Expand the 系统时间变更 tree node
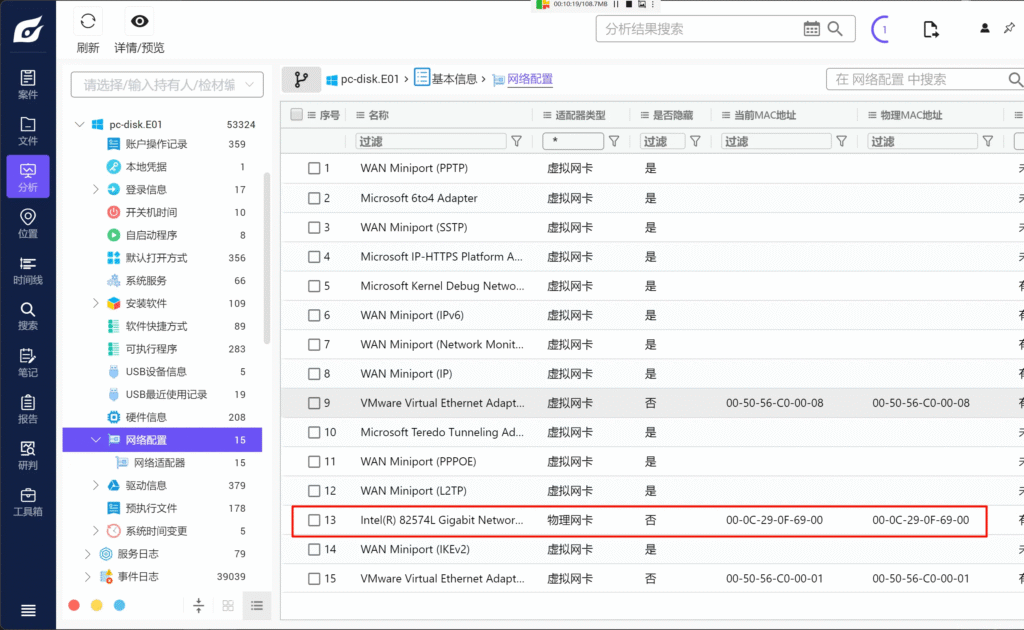 click(95, 531)
